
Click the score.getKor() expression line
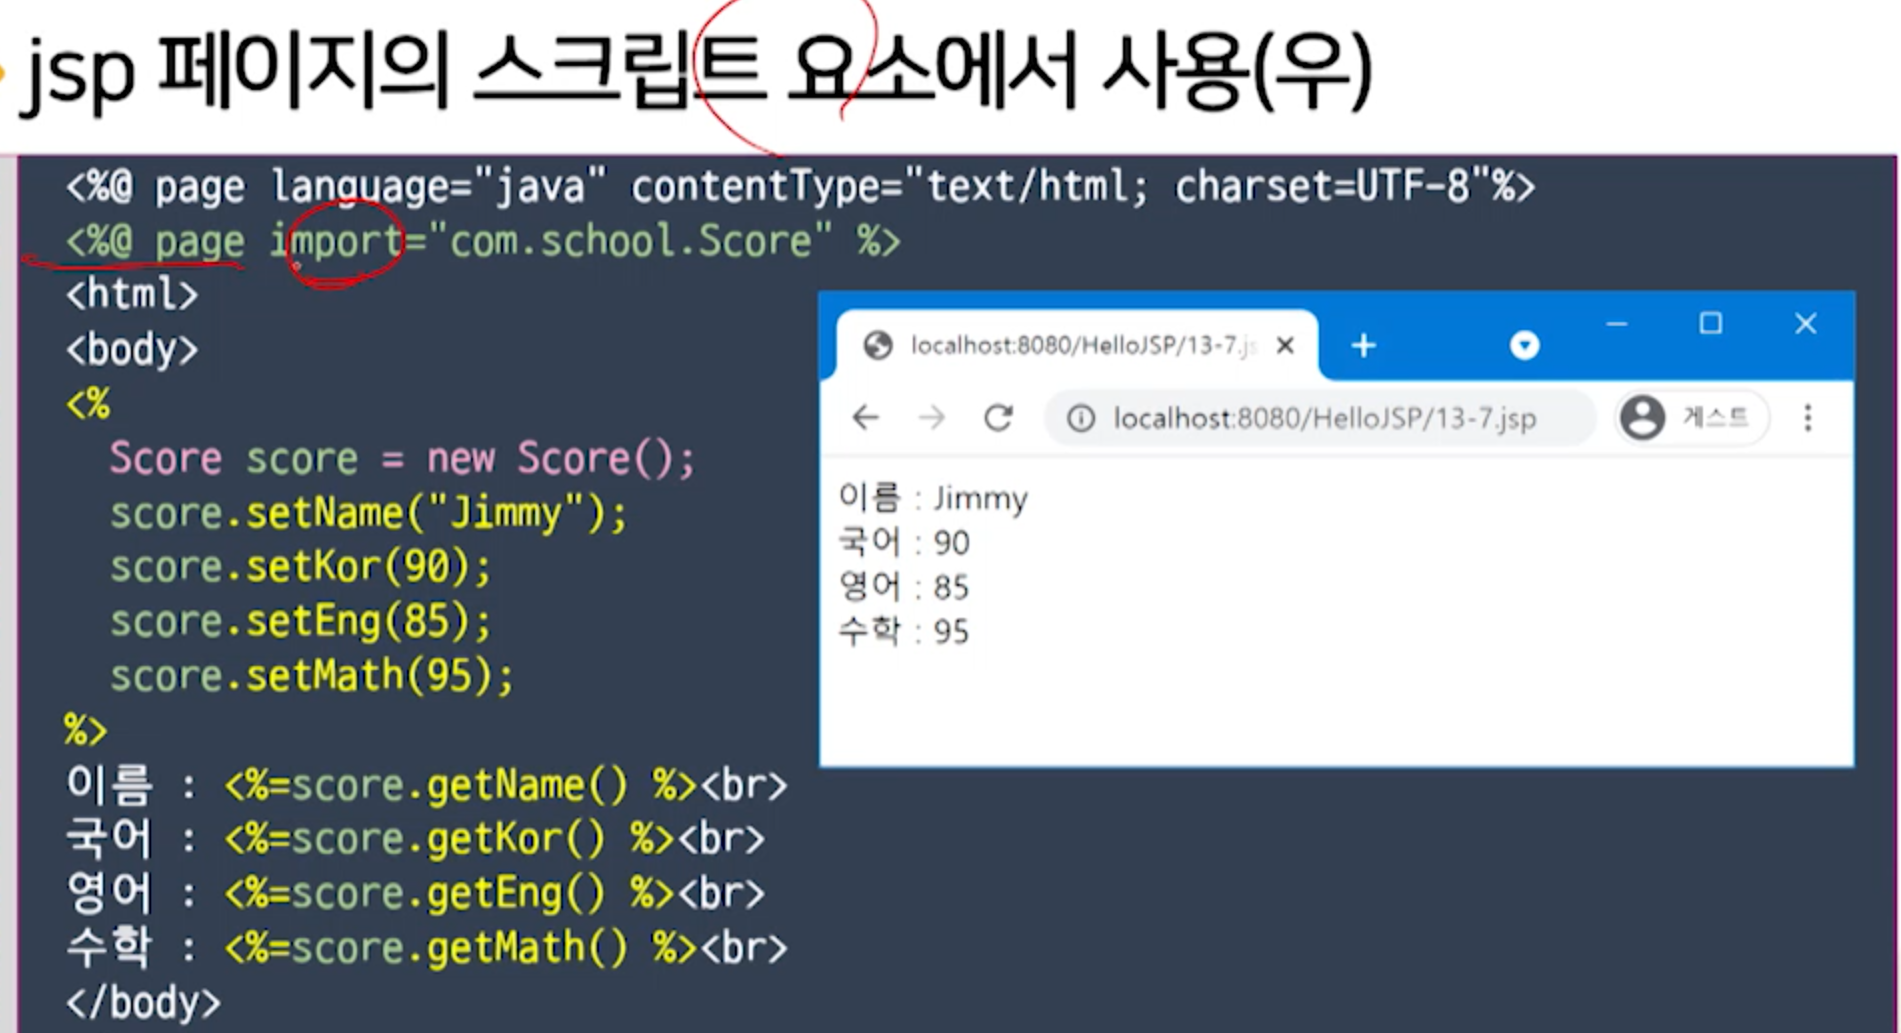[x=416, y=839]
